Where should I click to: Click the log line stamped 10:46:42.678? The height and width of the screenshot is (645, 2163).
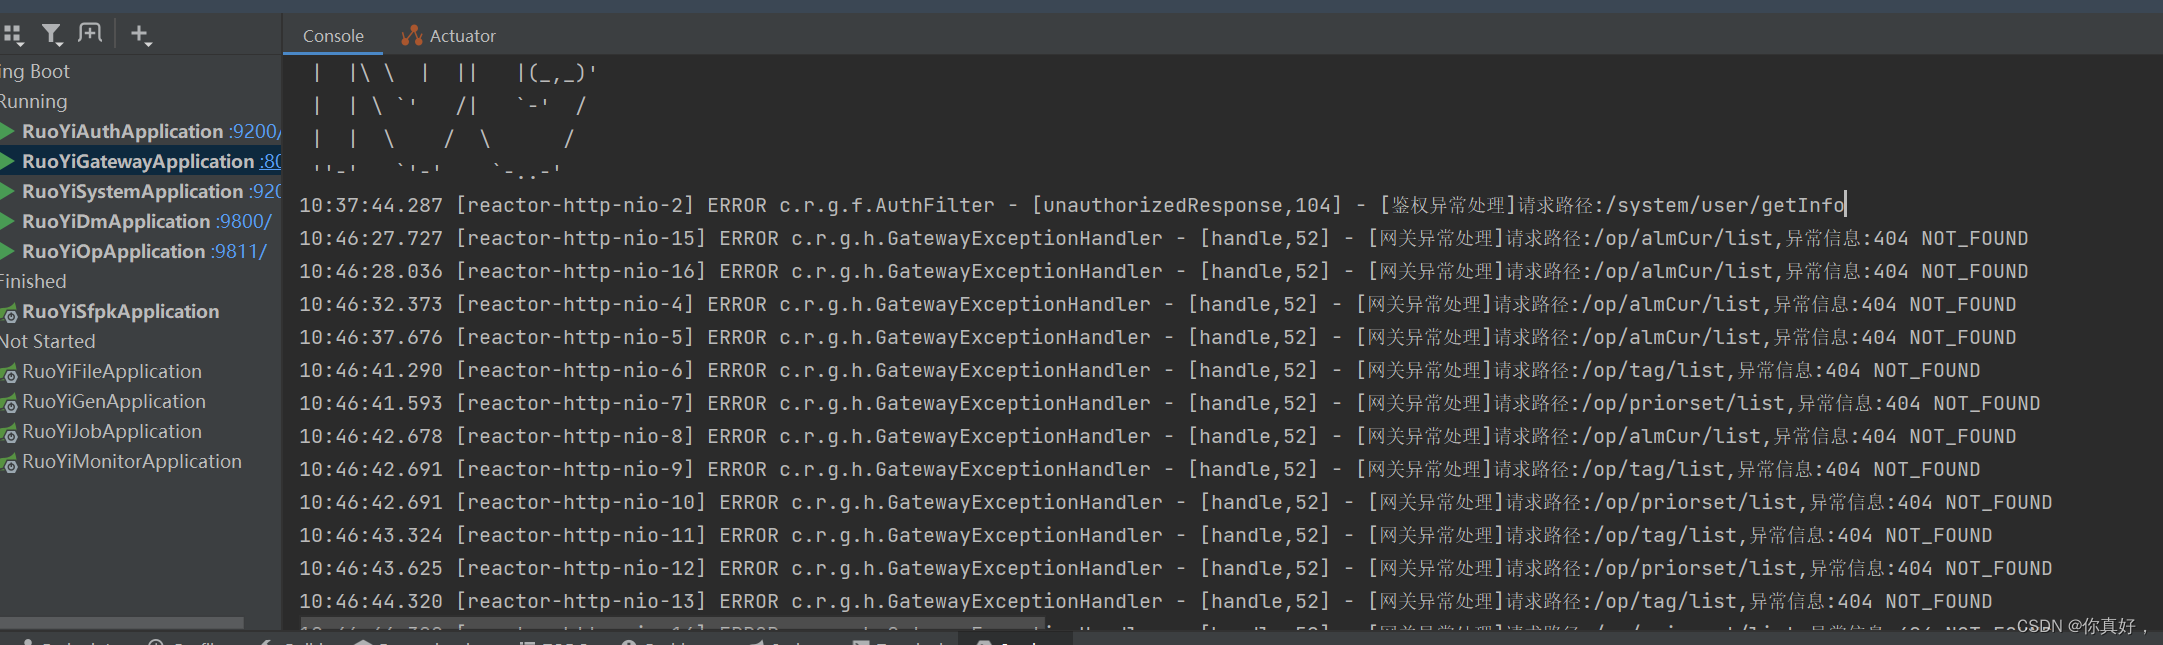tap(1157, 436)
